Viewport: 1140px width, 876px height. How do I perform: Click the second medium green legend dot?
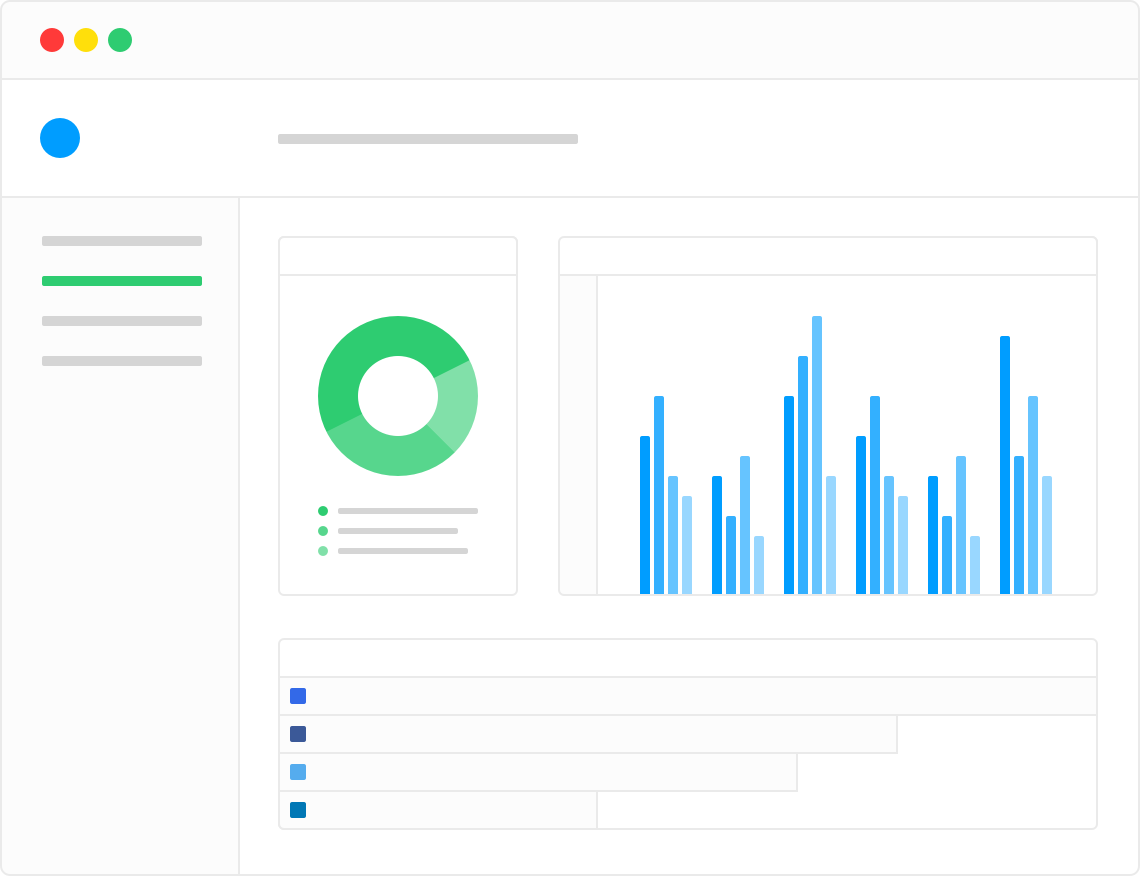[x=323, y=531]
